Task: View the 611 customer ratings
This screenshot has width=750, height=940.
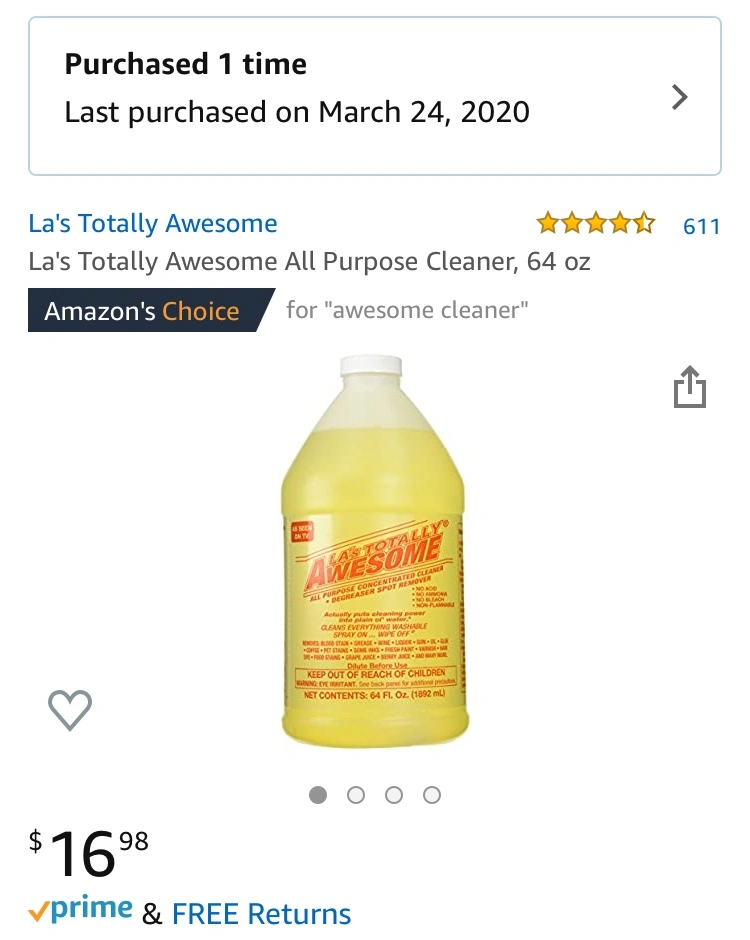Action: (x=701, y=227)
